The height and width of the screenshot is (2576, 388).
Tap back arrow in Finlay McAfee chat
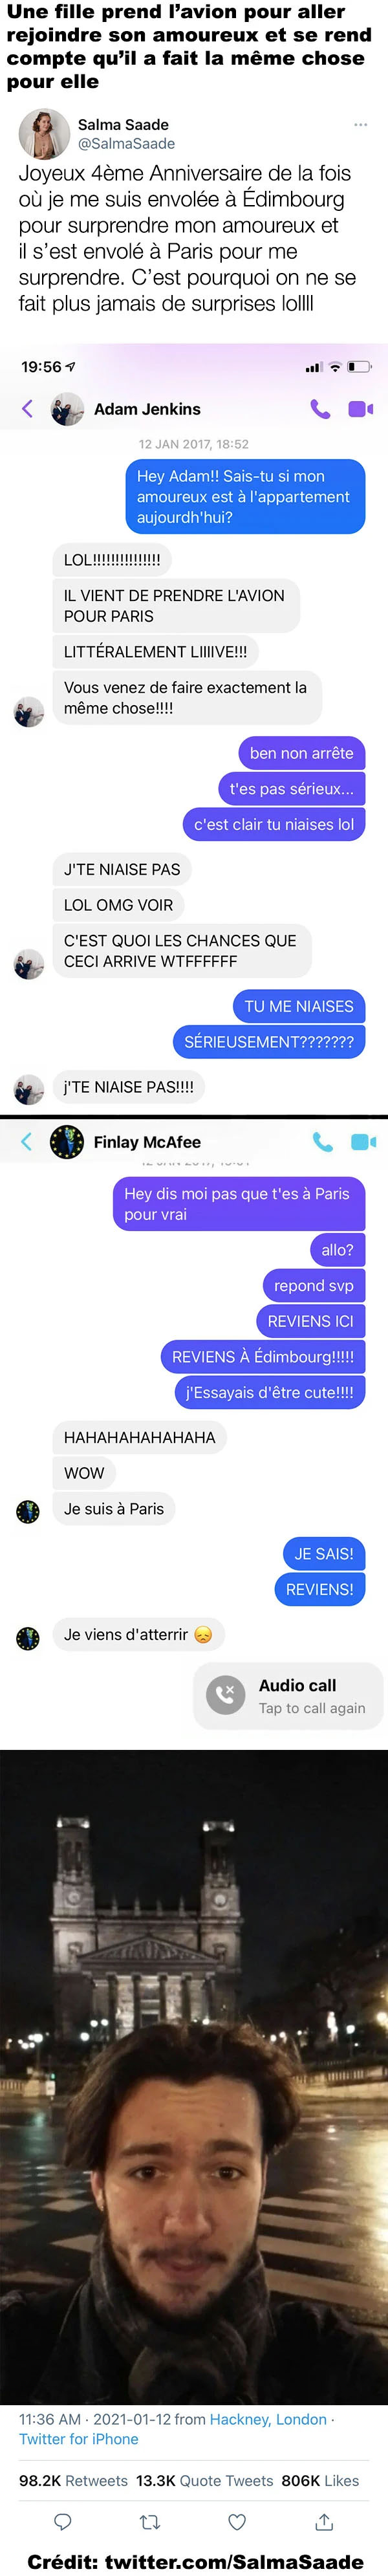[x=27, y=1141]
